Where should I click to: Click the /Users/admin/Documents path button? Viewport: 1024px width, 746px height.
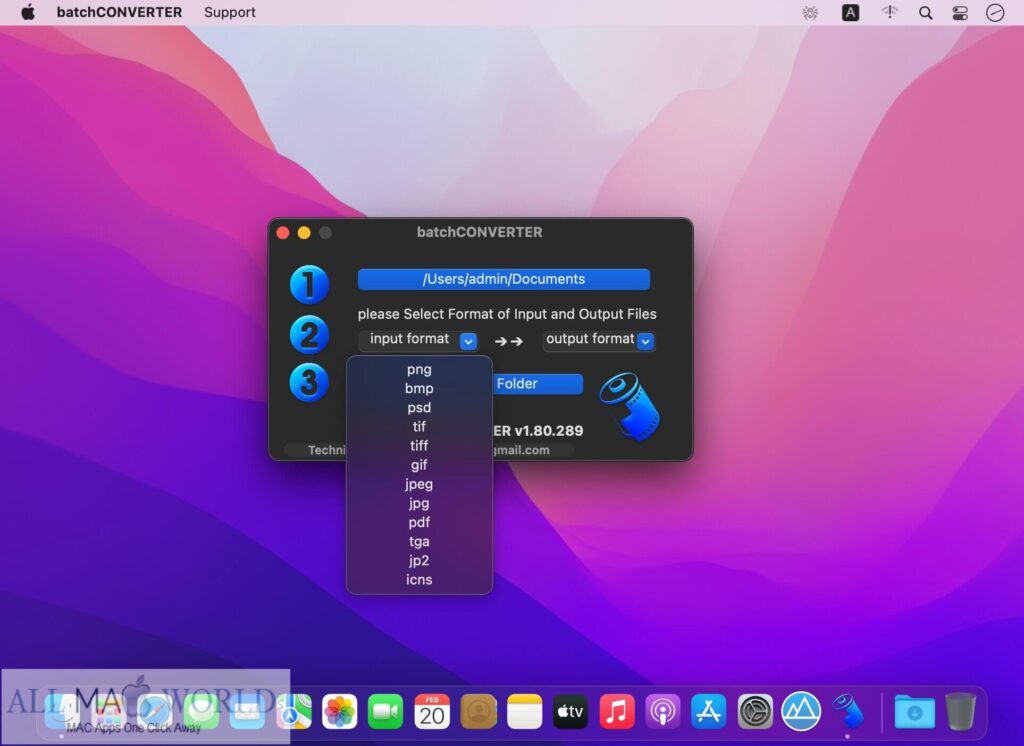click(x=504, y=279)
